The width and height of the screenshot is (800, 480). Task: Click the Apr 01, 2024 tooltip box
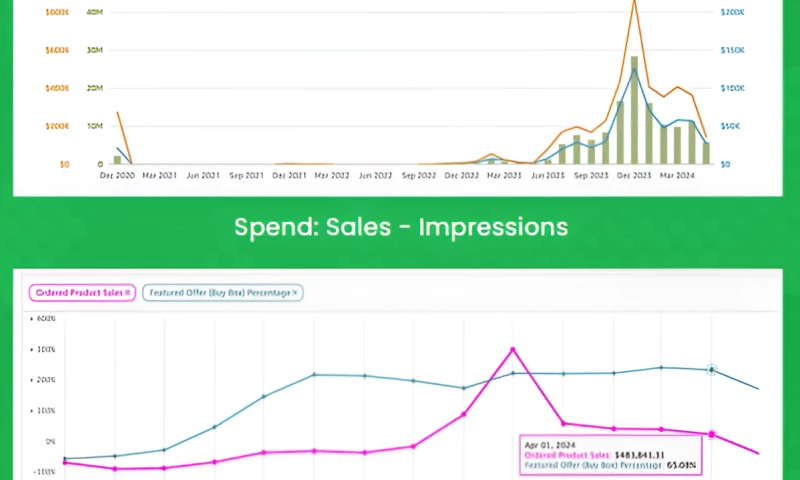[x=610, y=453]
